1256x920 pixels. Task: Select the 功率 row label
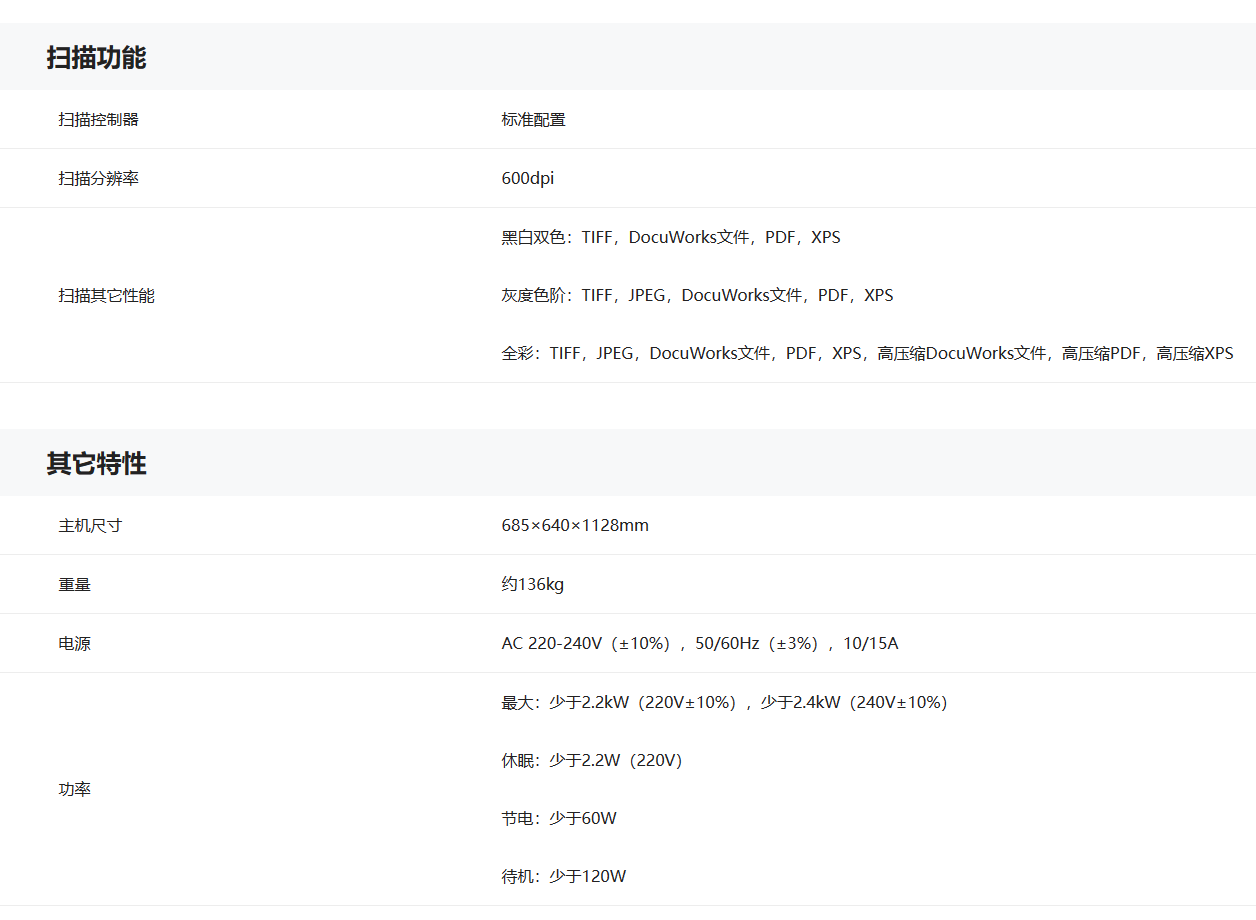point(74,790)
